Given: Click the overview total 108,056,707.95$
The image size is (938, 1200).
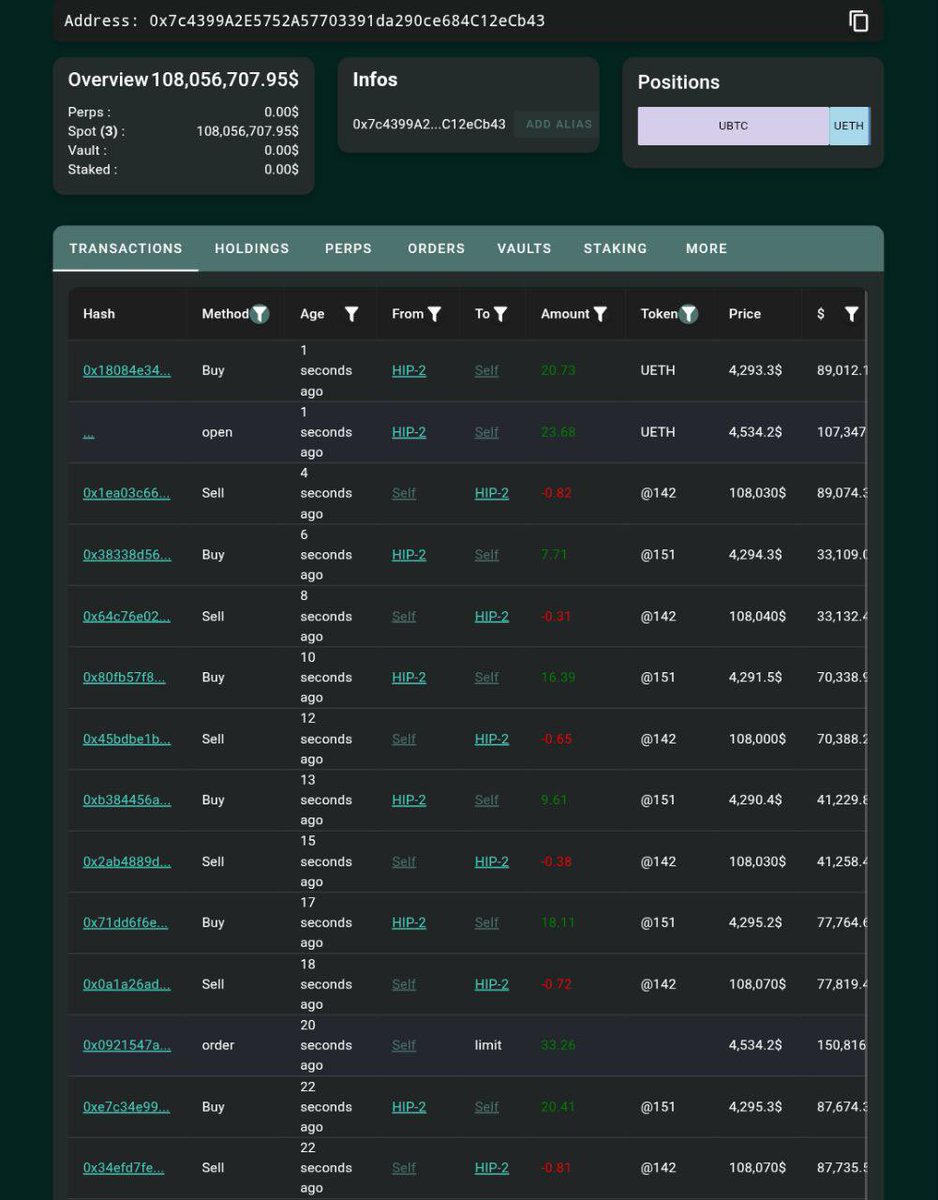Looking at the screenshot, I should pos(225,79).
